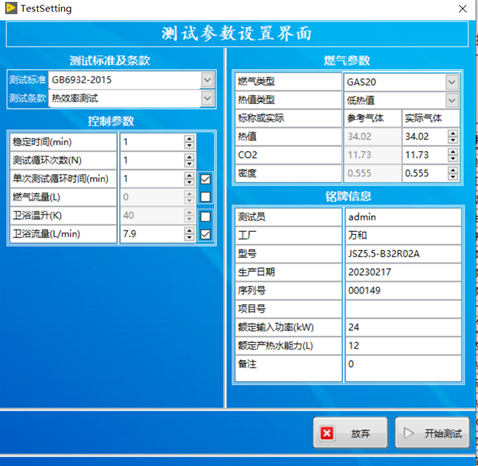Click the 测试标准 label
Screen dimensions: 478x466
[x=28, y=80]
